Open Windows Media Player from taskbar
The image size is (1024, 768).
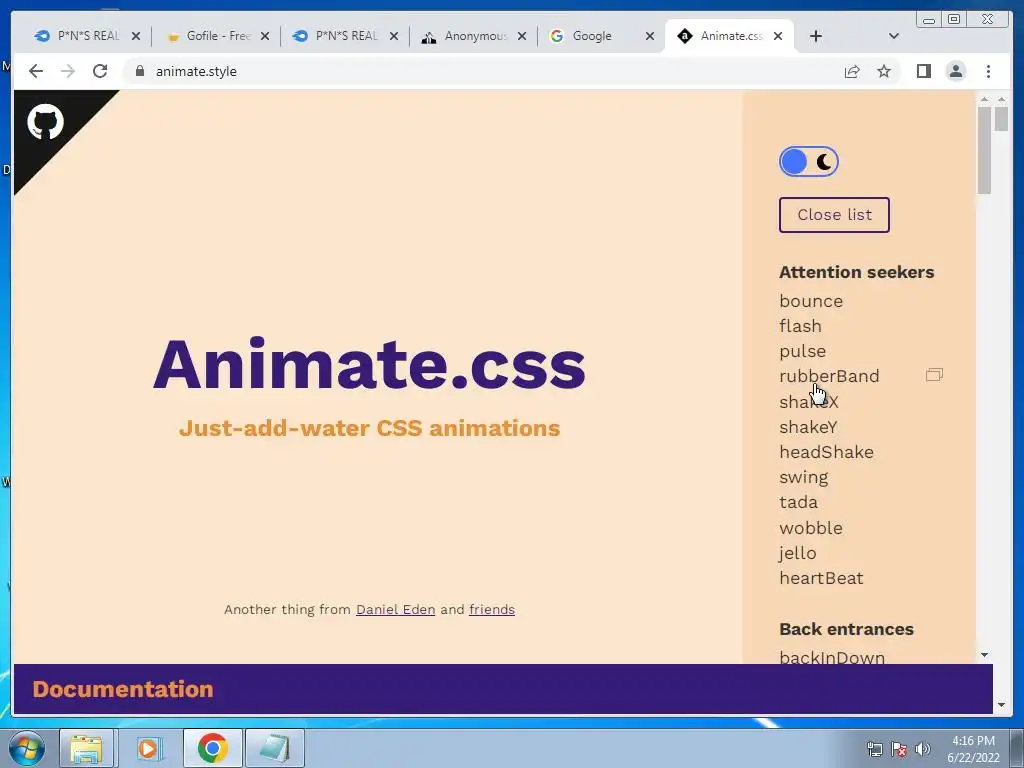[x=148, y=748]
